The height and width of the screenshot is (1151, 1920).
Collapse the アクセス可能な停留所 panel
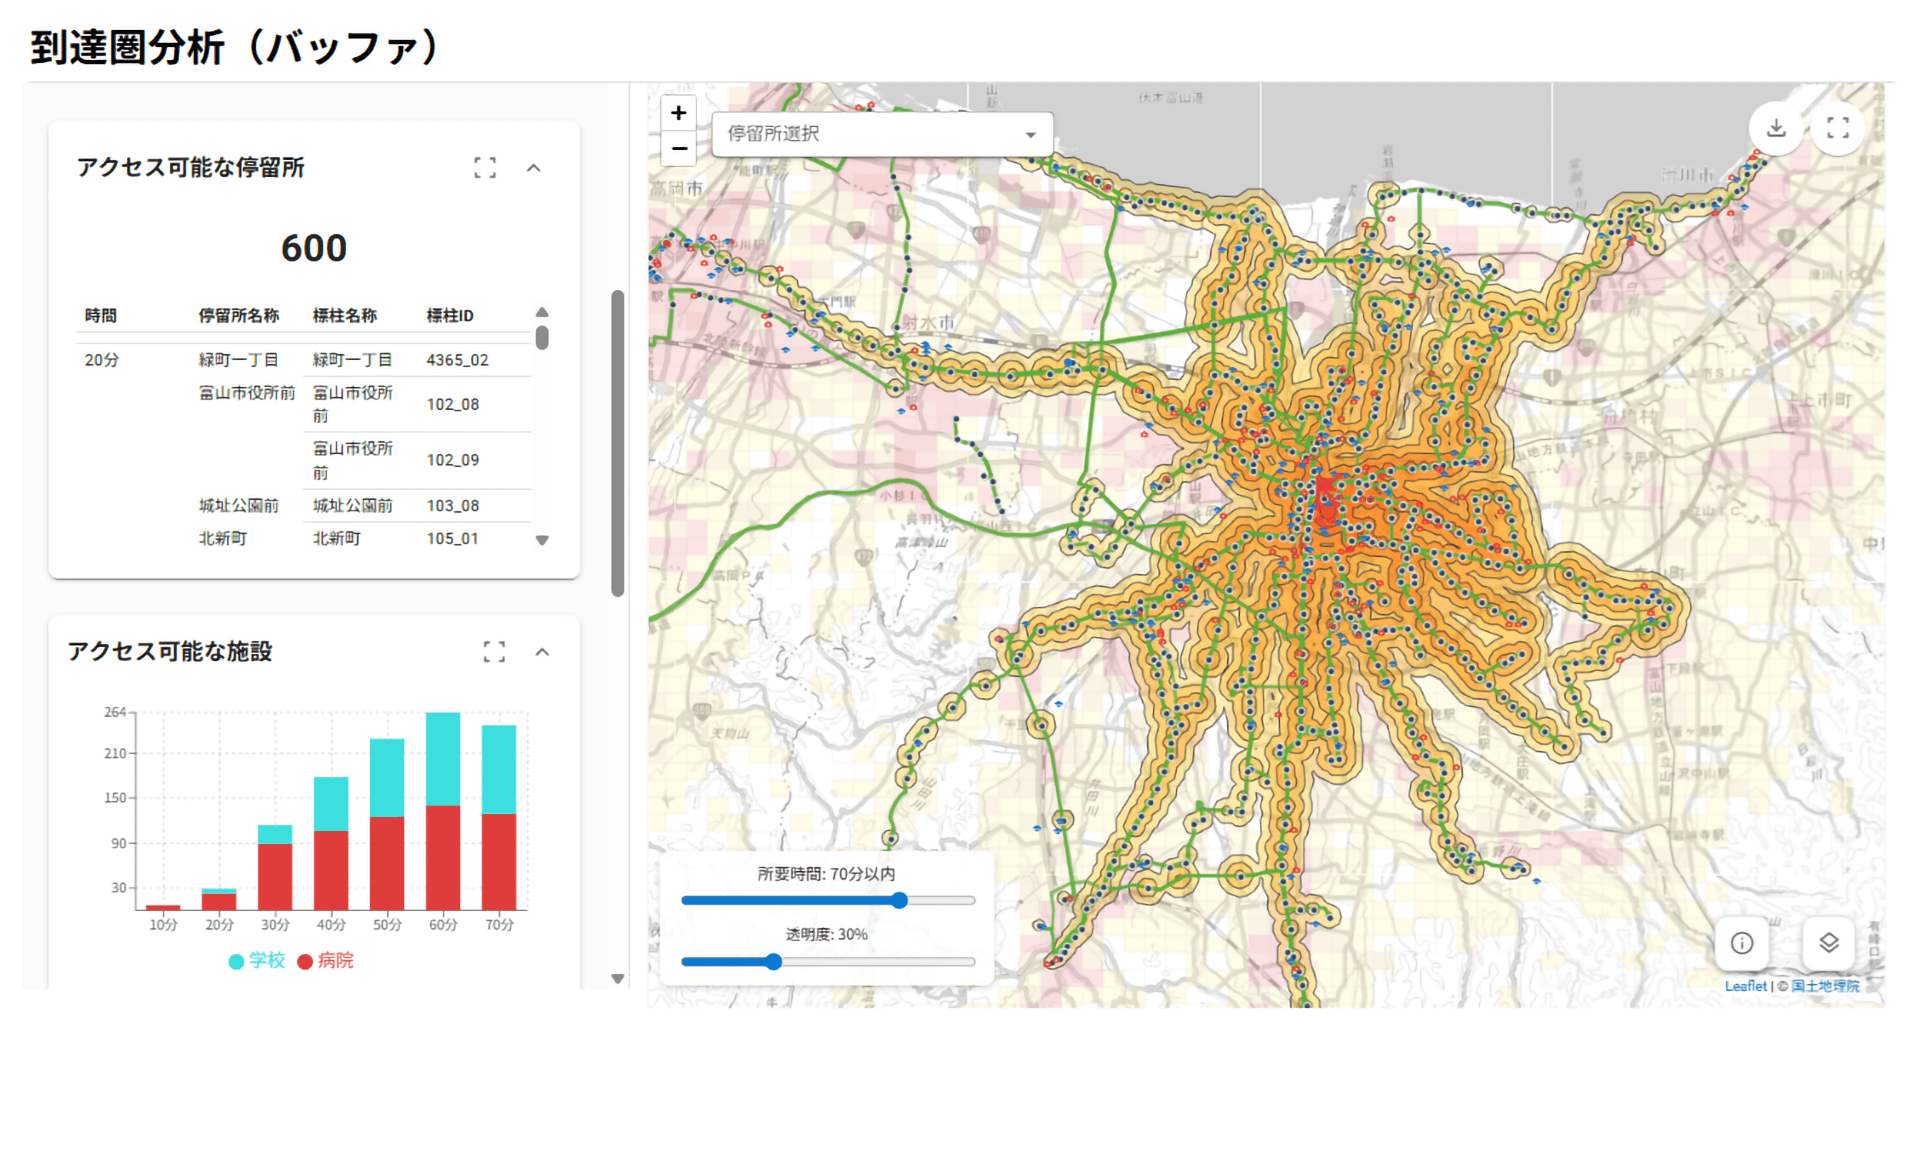(534, 168)
